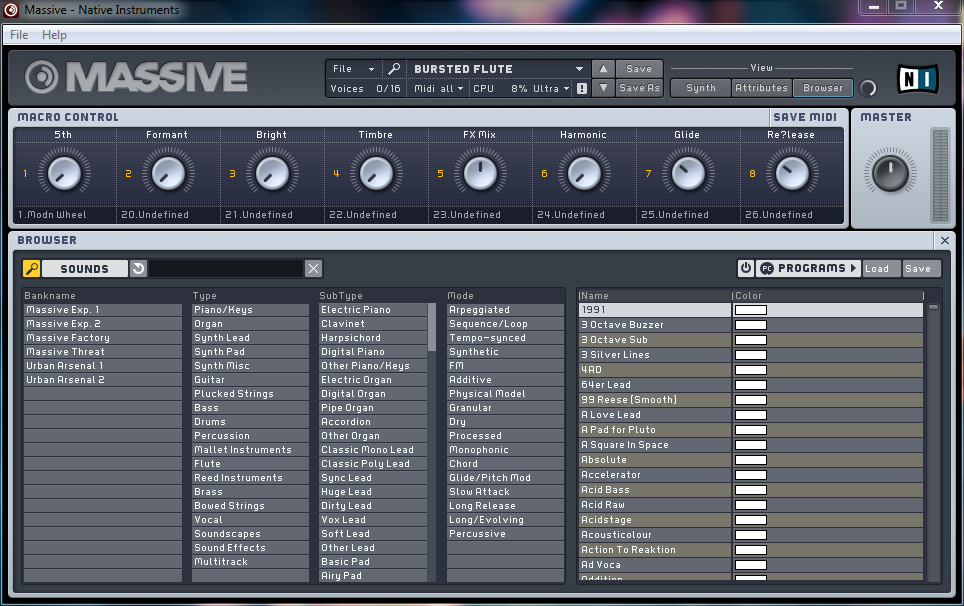Click the Native Instruments NI logo
The width and height of the screenshot is (964, 606).
[x=918, y=79]
